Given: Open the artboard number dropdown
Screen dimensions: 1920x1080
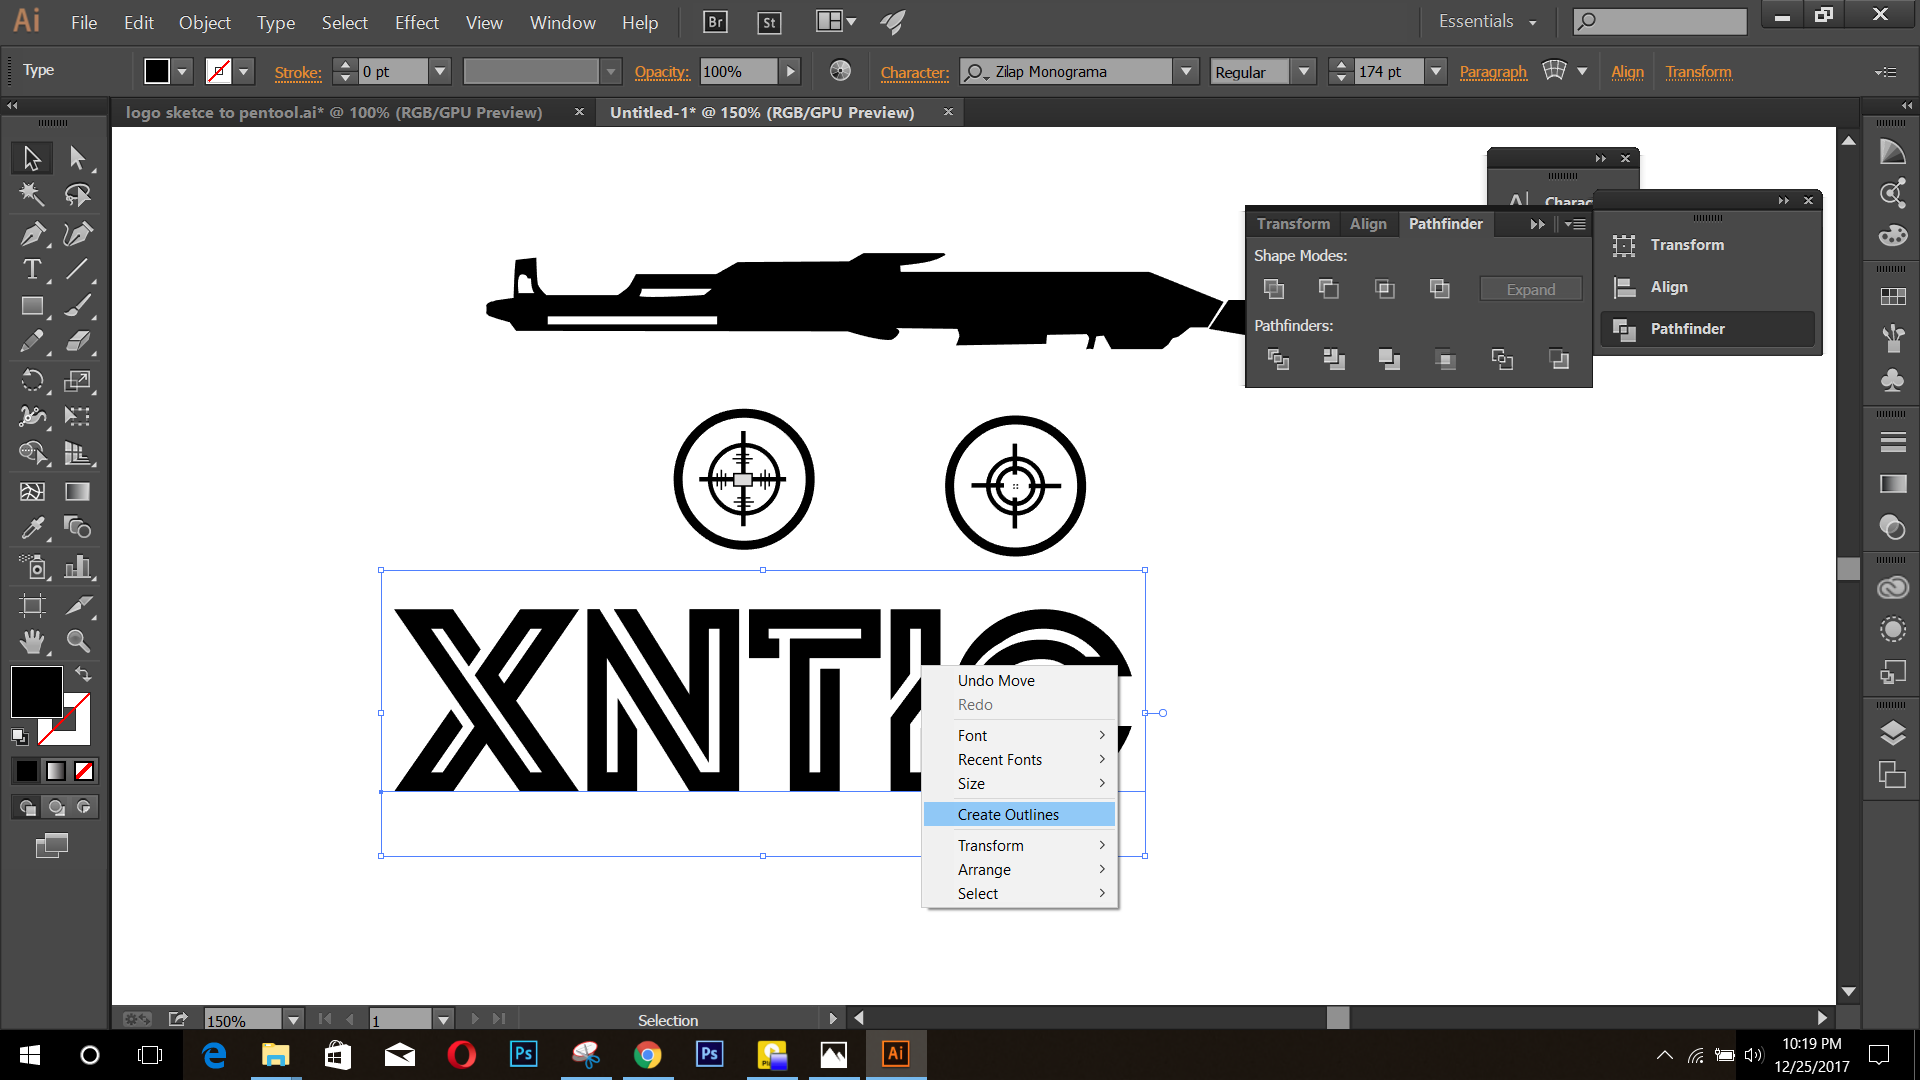Looking at the screenshot, I should [443, 1020].
